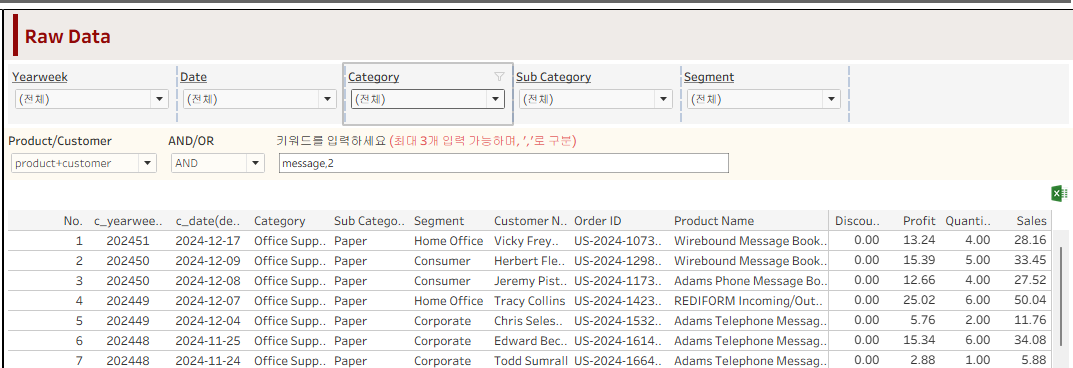Click the Sub Catego.. column header

point(370,221)
